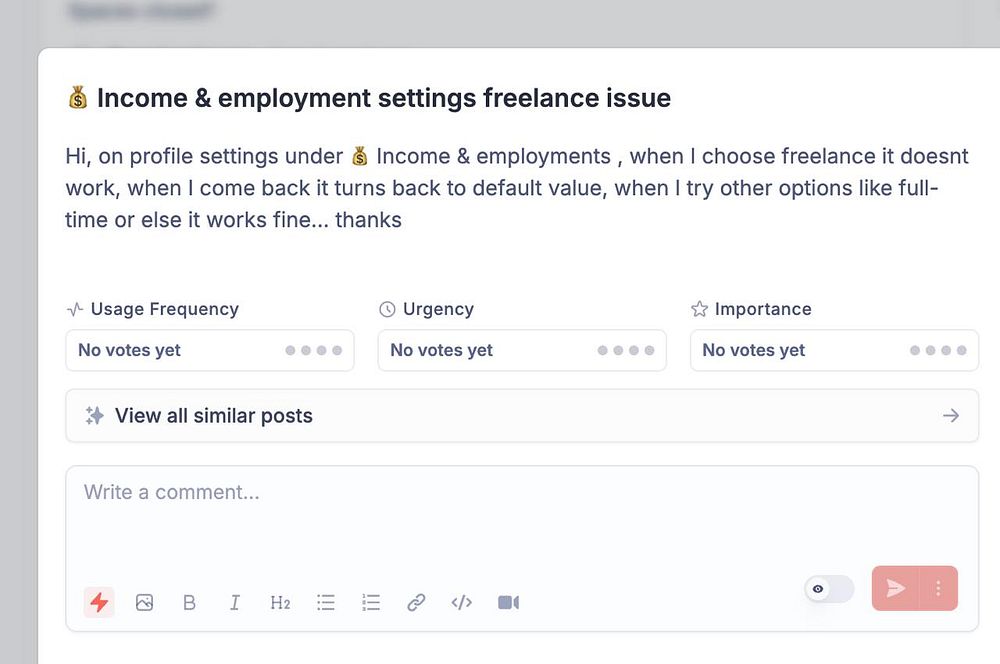
Task: Open send options three-dot menu
Action: click(938, 588)
